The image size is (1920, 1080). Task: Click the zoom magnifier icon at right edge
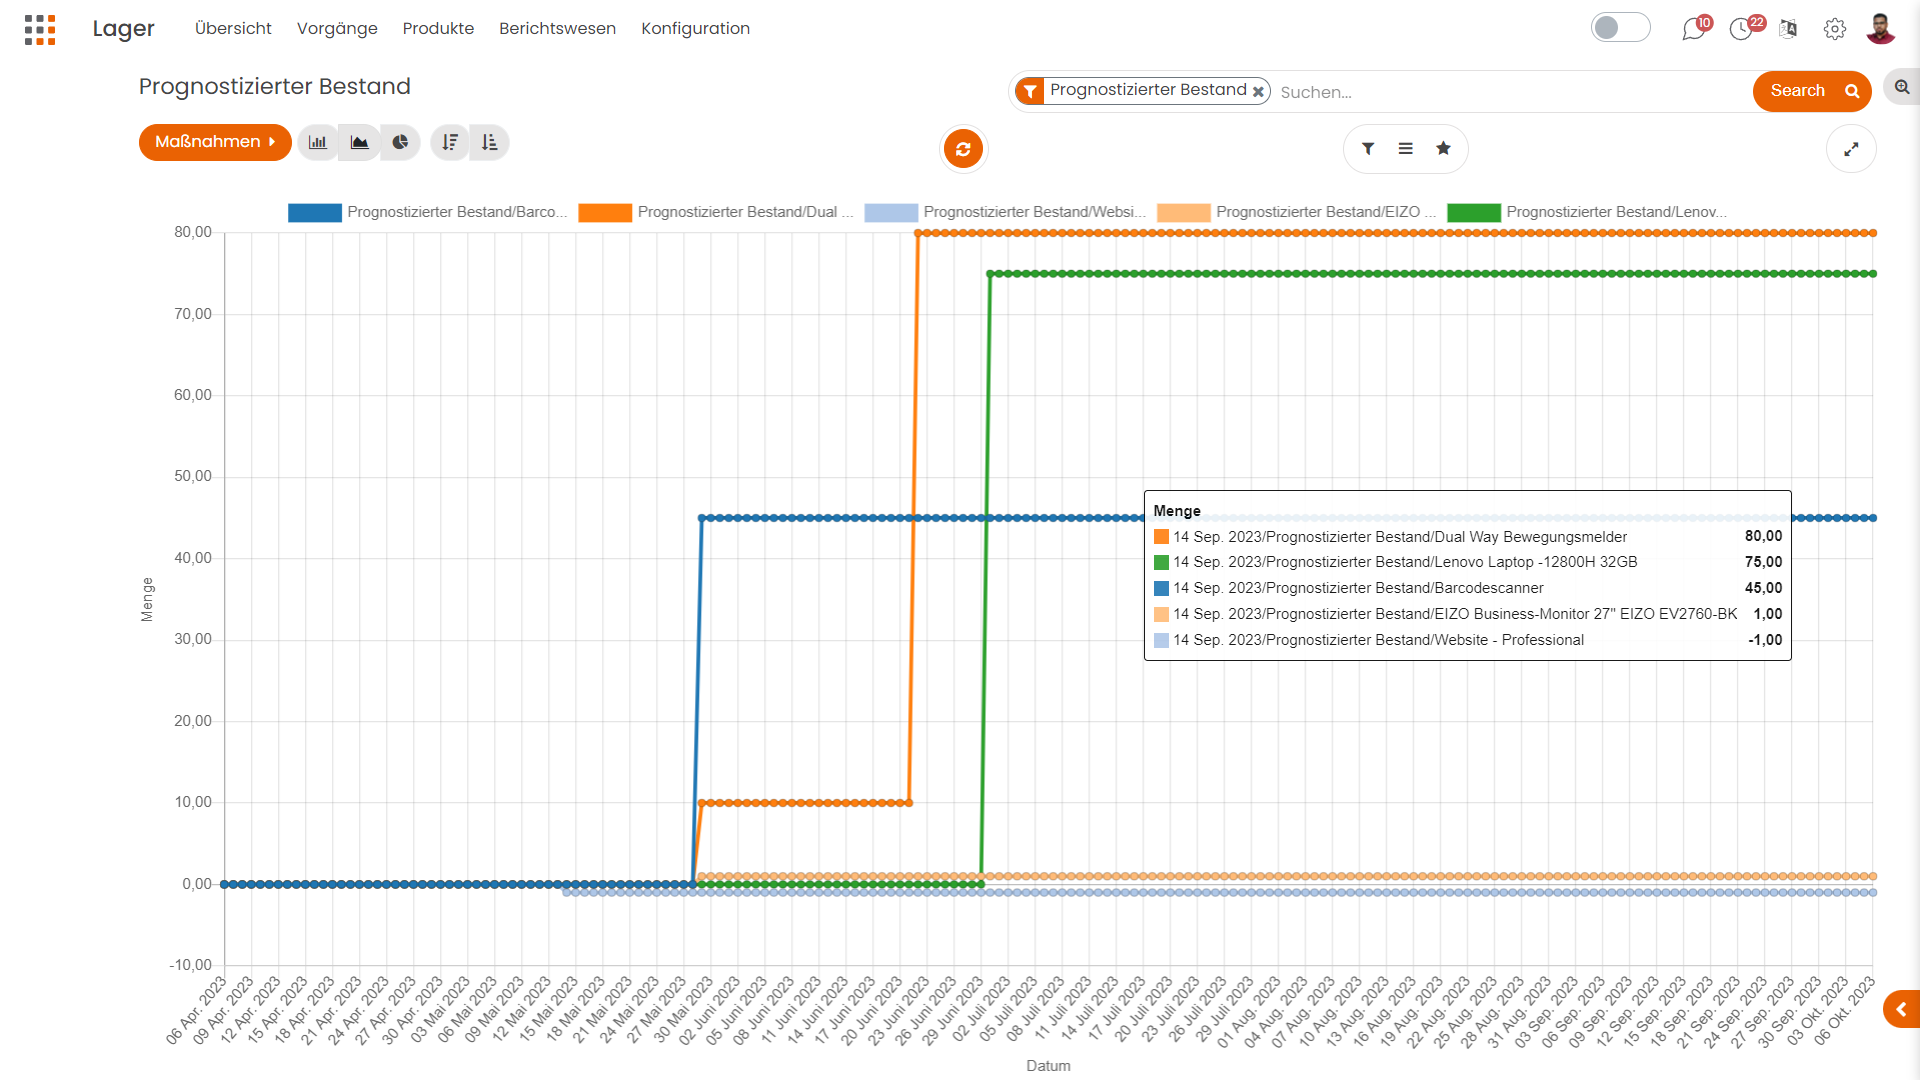pos(1902,88)
